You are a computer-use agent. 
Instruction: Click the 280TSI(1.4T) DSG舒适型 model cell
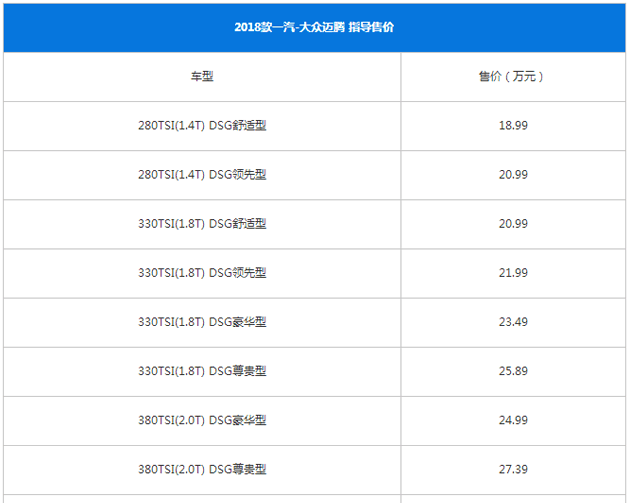pyautogui.click(x=202, y=125)
